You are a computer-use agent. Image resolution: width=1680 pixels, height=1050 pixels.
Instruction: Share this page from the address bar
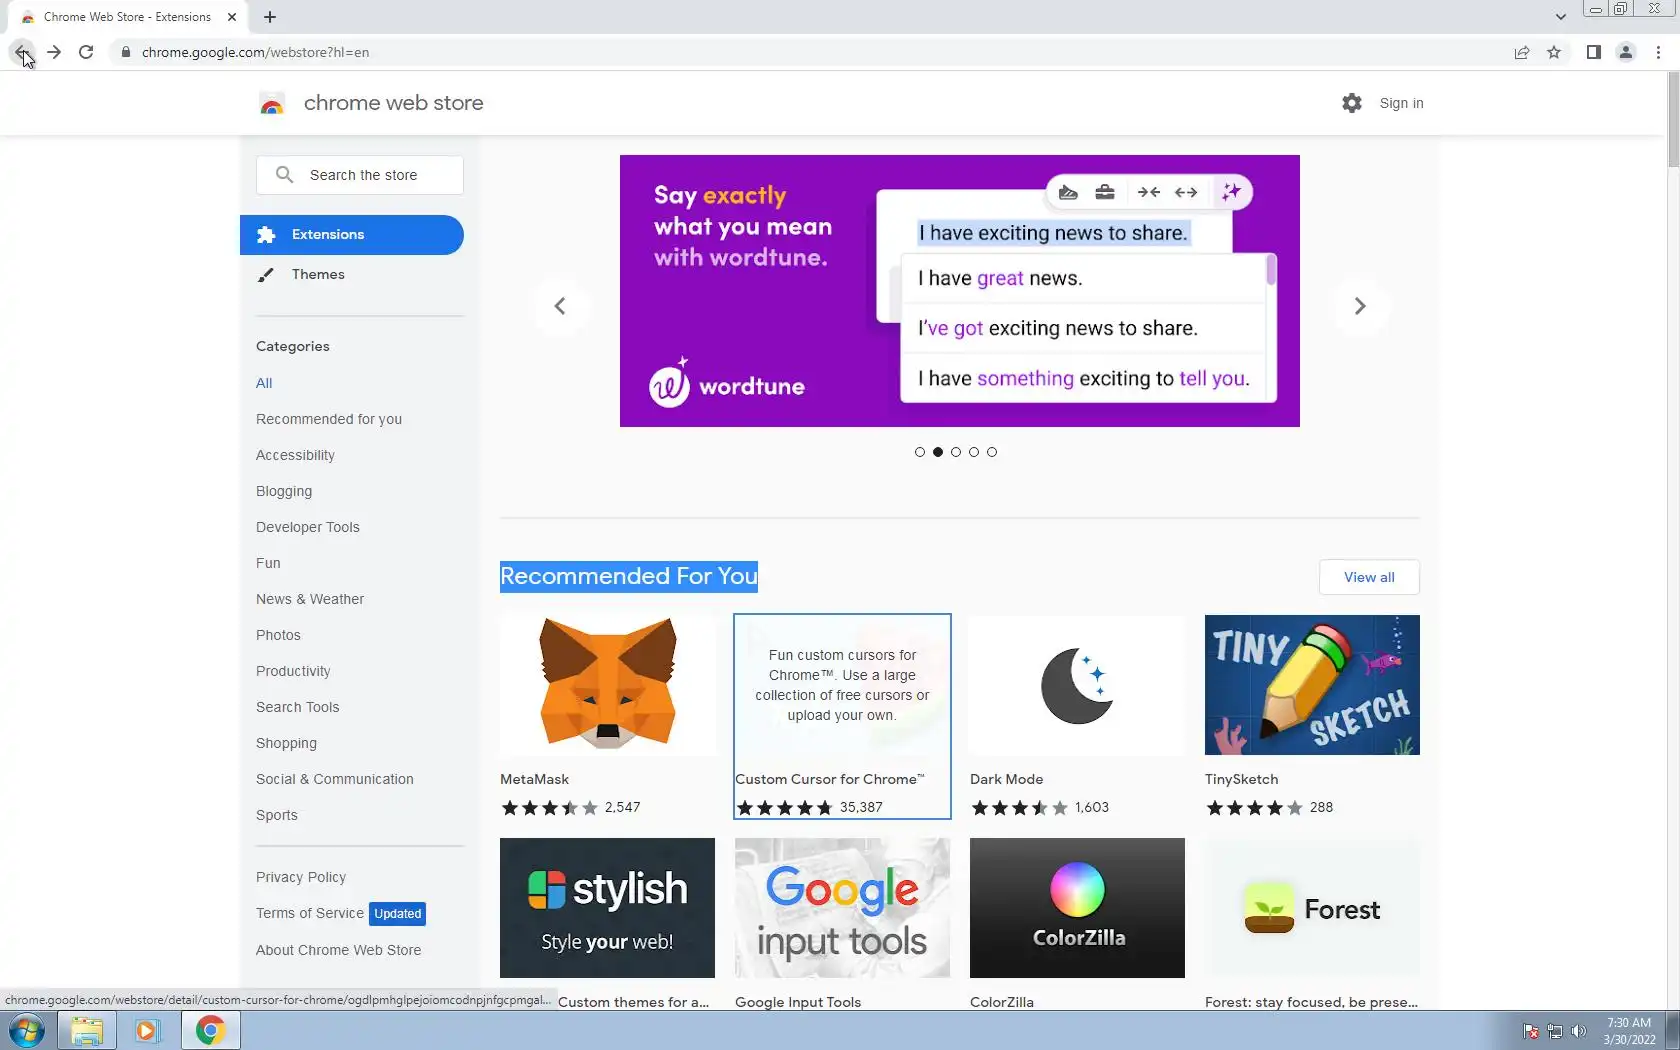tap(1521, 52)
